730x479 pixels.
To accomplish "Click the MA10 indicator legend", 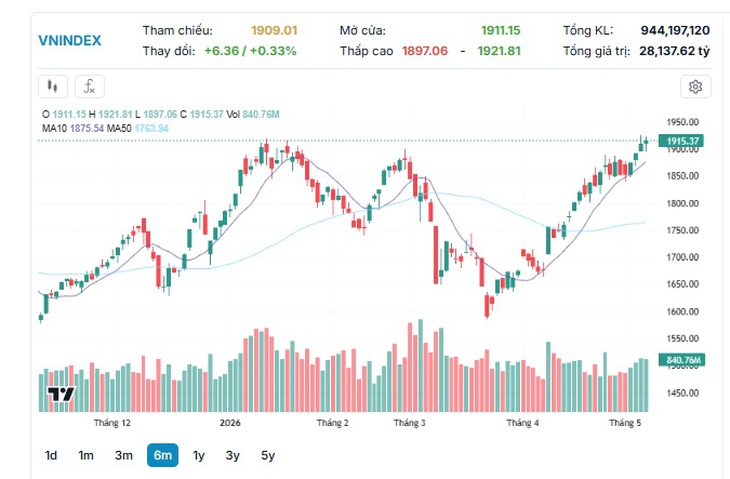I will pyautogui.click(x=73, y=128).
